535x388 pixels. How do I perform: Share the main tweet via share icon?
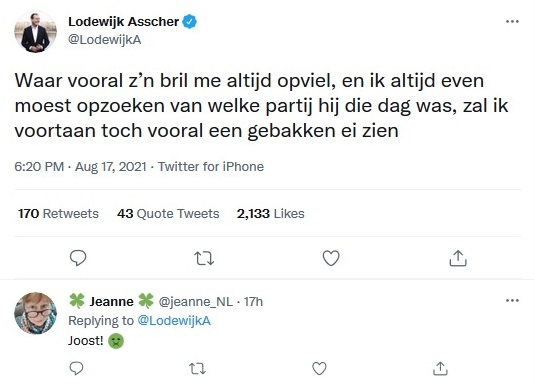pos(458,258)
